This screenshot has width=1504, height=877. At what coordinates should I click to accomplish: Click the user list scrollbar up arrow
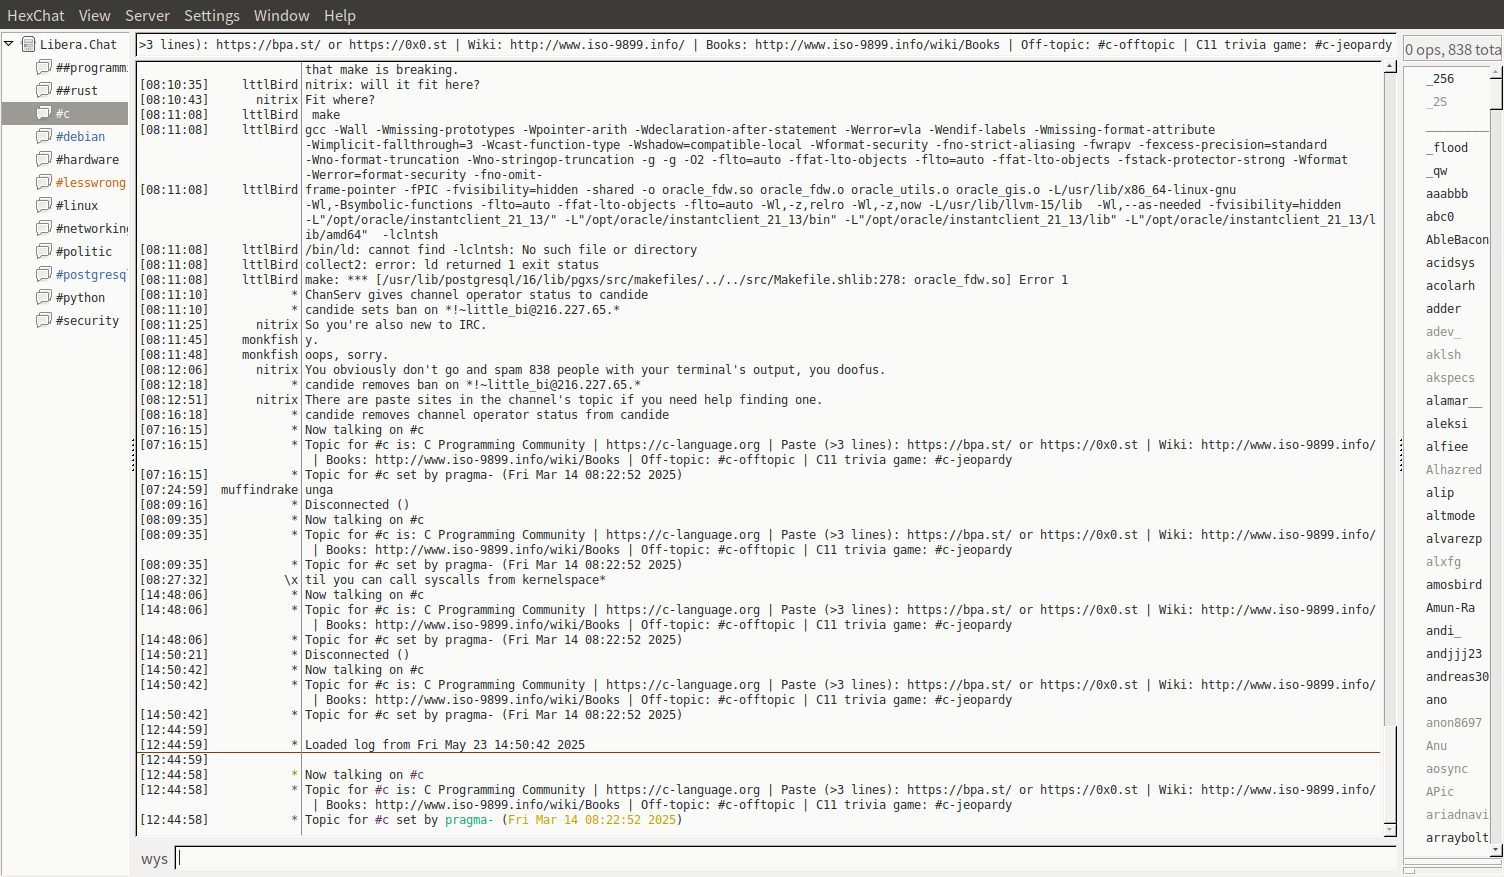(x=1496, y=73)
